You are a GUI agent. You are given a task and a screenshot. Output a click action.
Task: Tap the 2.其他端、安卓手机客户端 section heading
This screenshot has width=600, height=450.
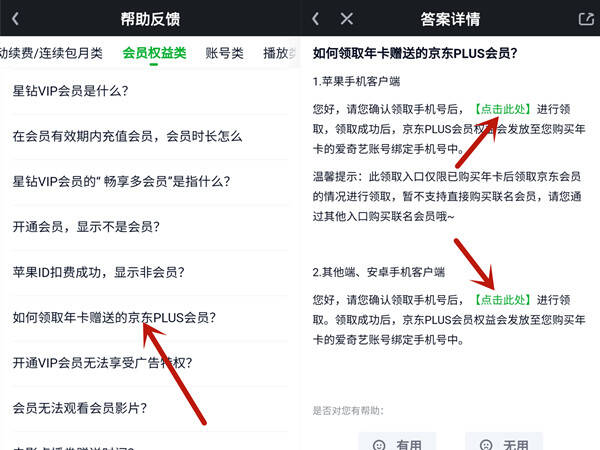click(x=379, y=272)
